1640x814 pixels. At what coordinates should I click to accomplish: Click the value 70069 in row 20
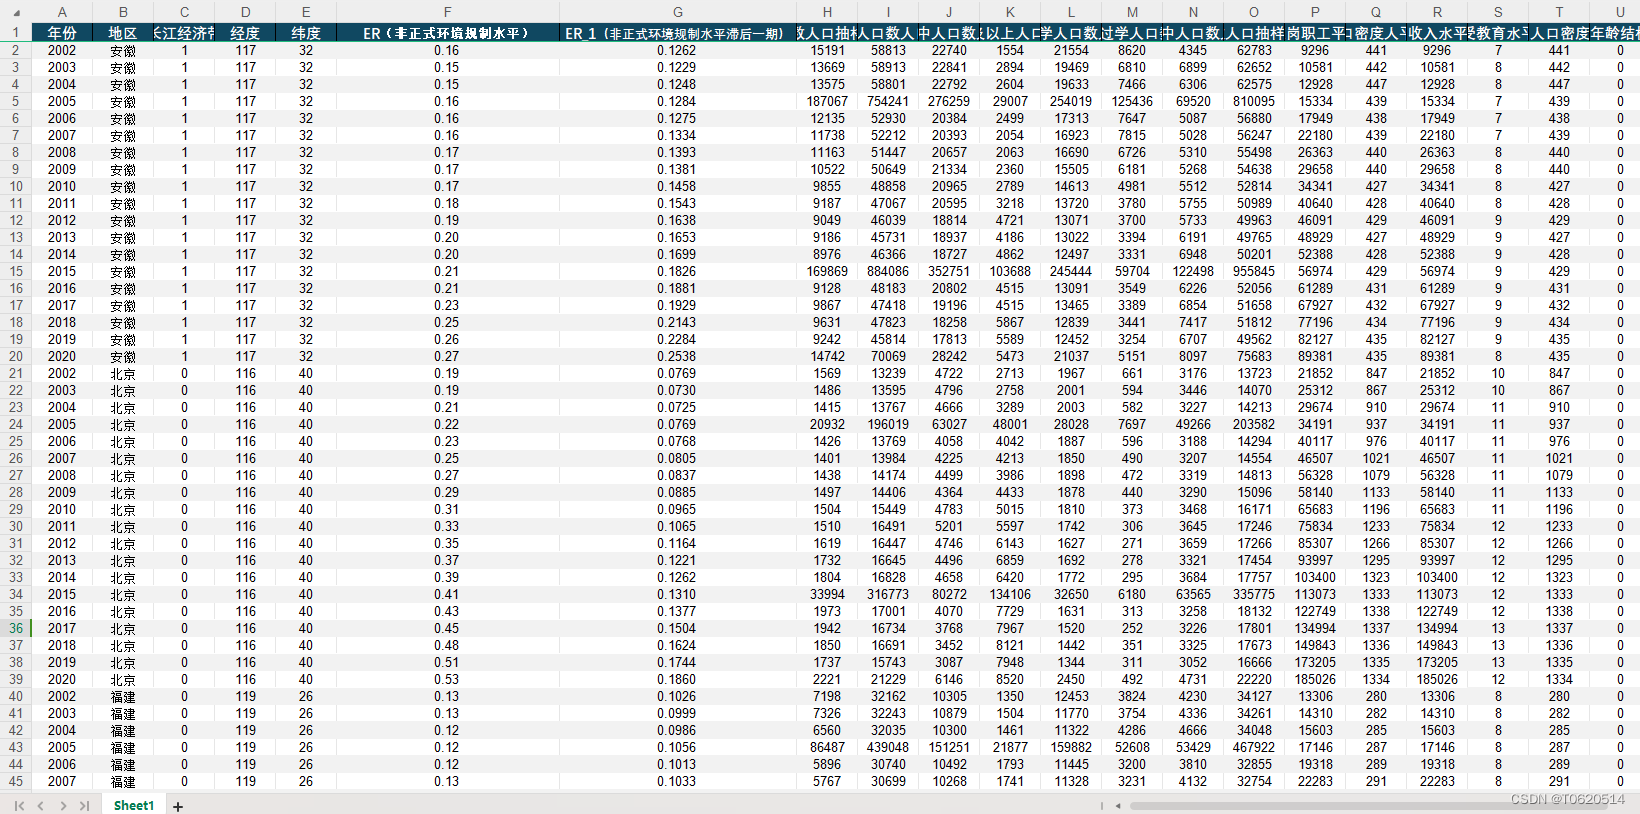(x=888, y=356)
